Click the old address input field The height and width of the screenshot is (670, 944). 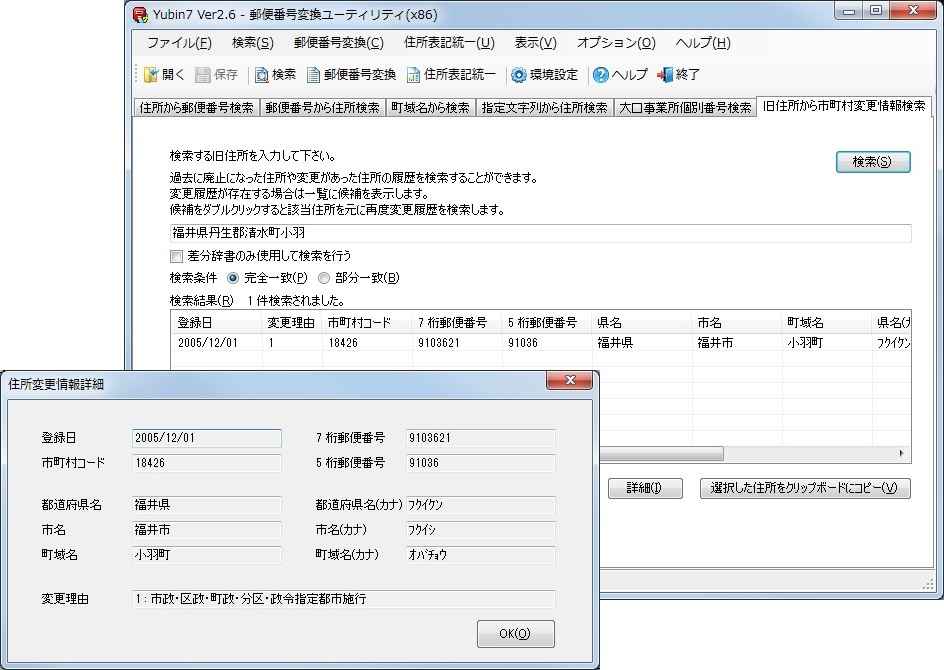pyautogui.click(x=540, y=233)
